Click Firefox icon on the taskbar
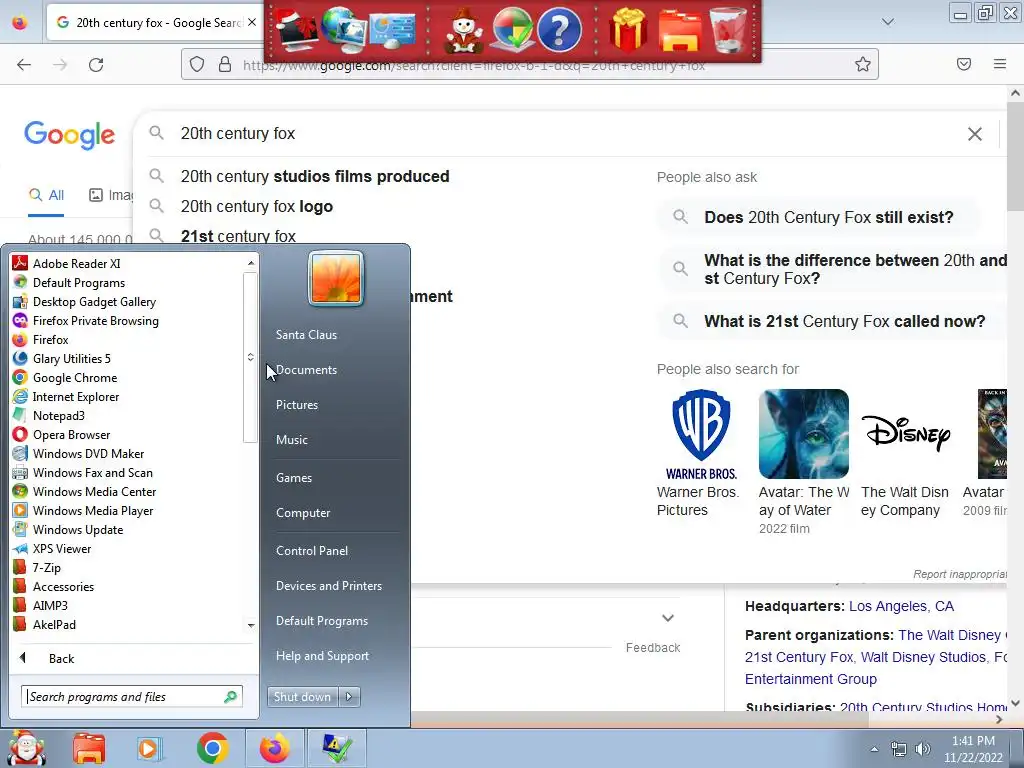 click(x=274, y=748)
